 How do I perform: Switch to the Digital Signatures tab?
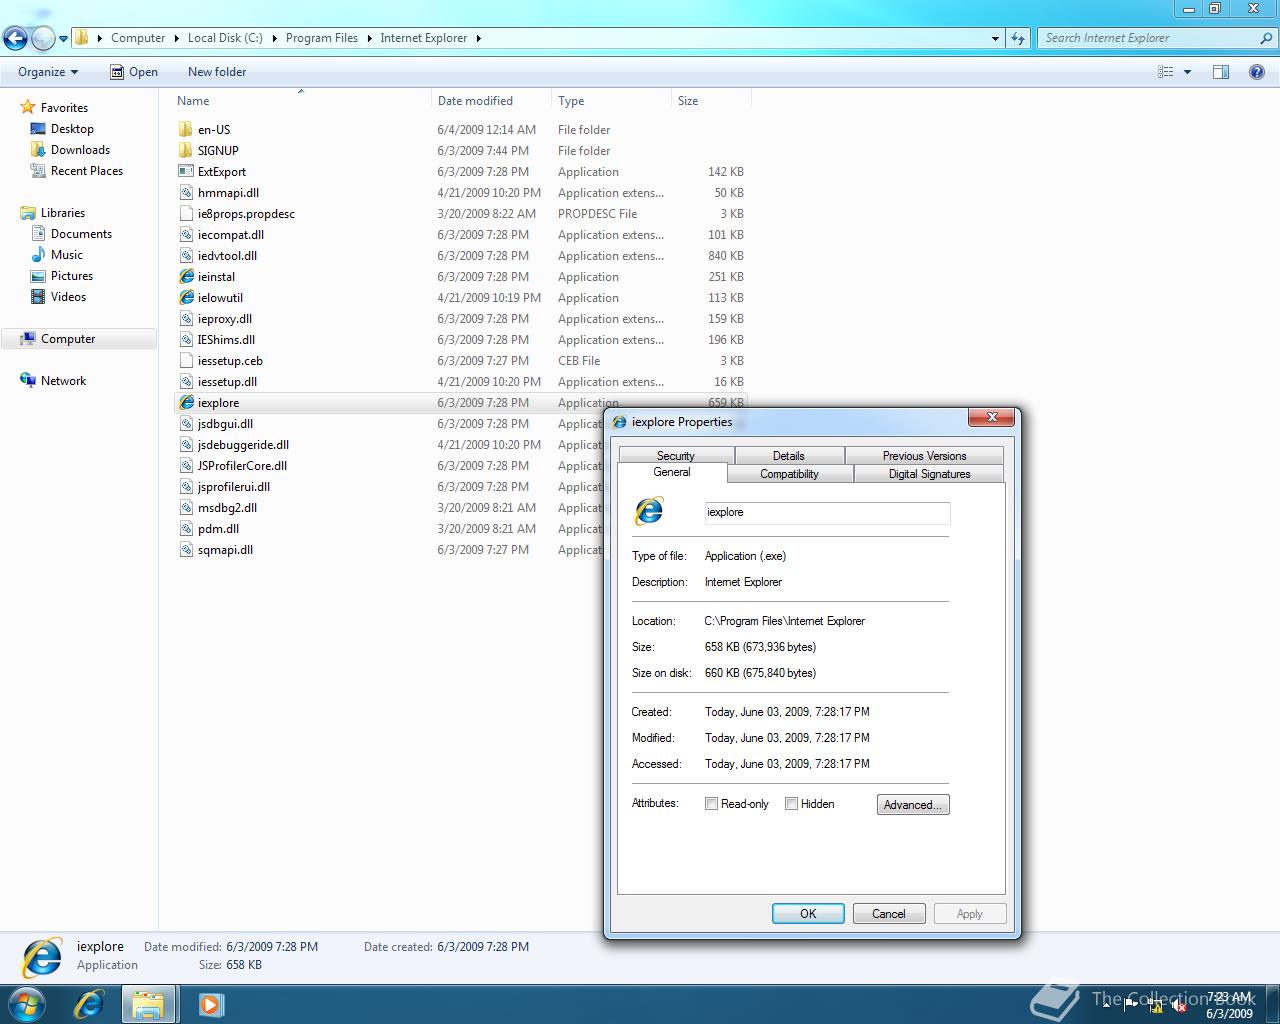tap(929, 474)
